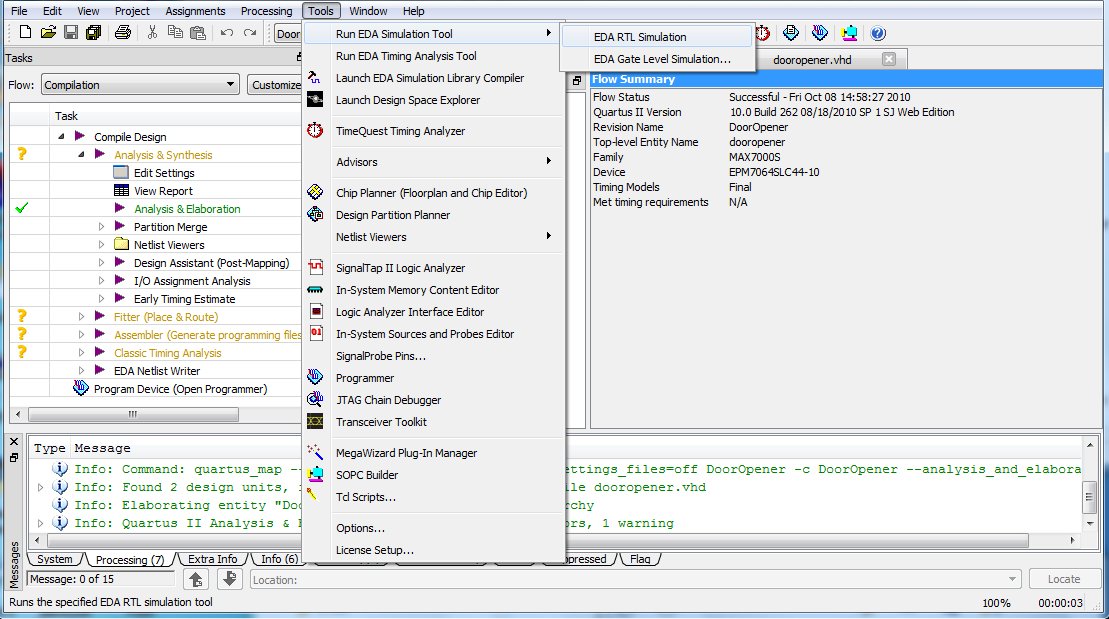Close the dooropener.vhd tab
This screenshot has height=619, width=1109.
click(x=889, y=59)
